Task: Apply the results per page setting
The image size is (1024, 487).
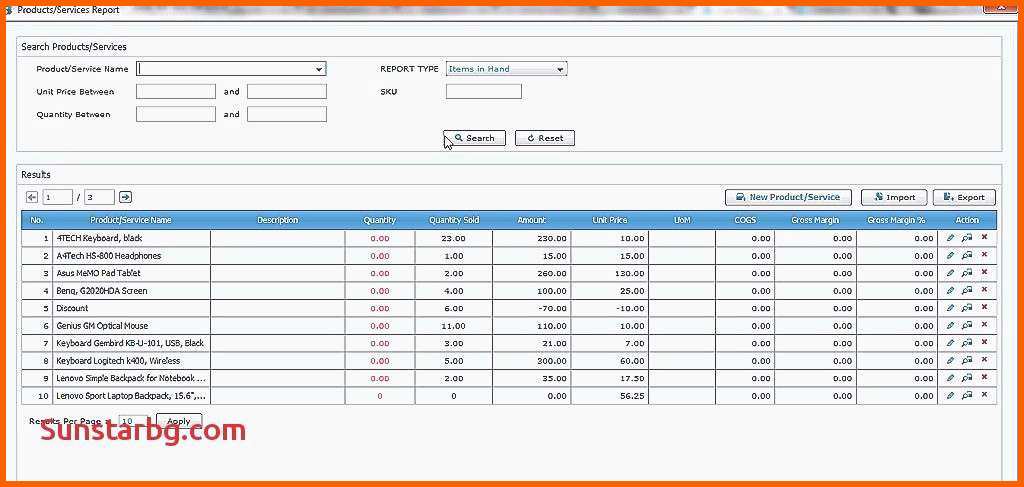Action: (x=179, y=422)
